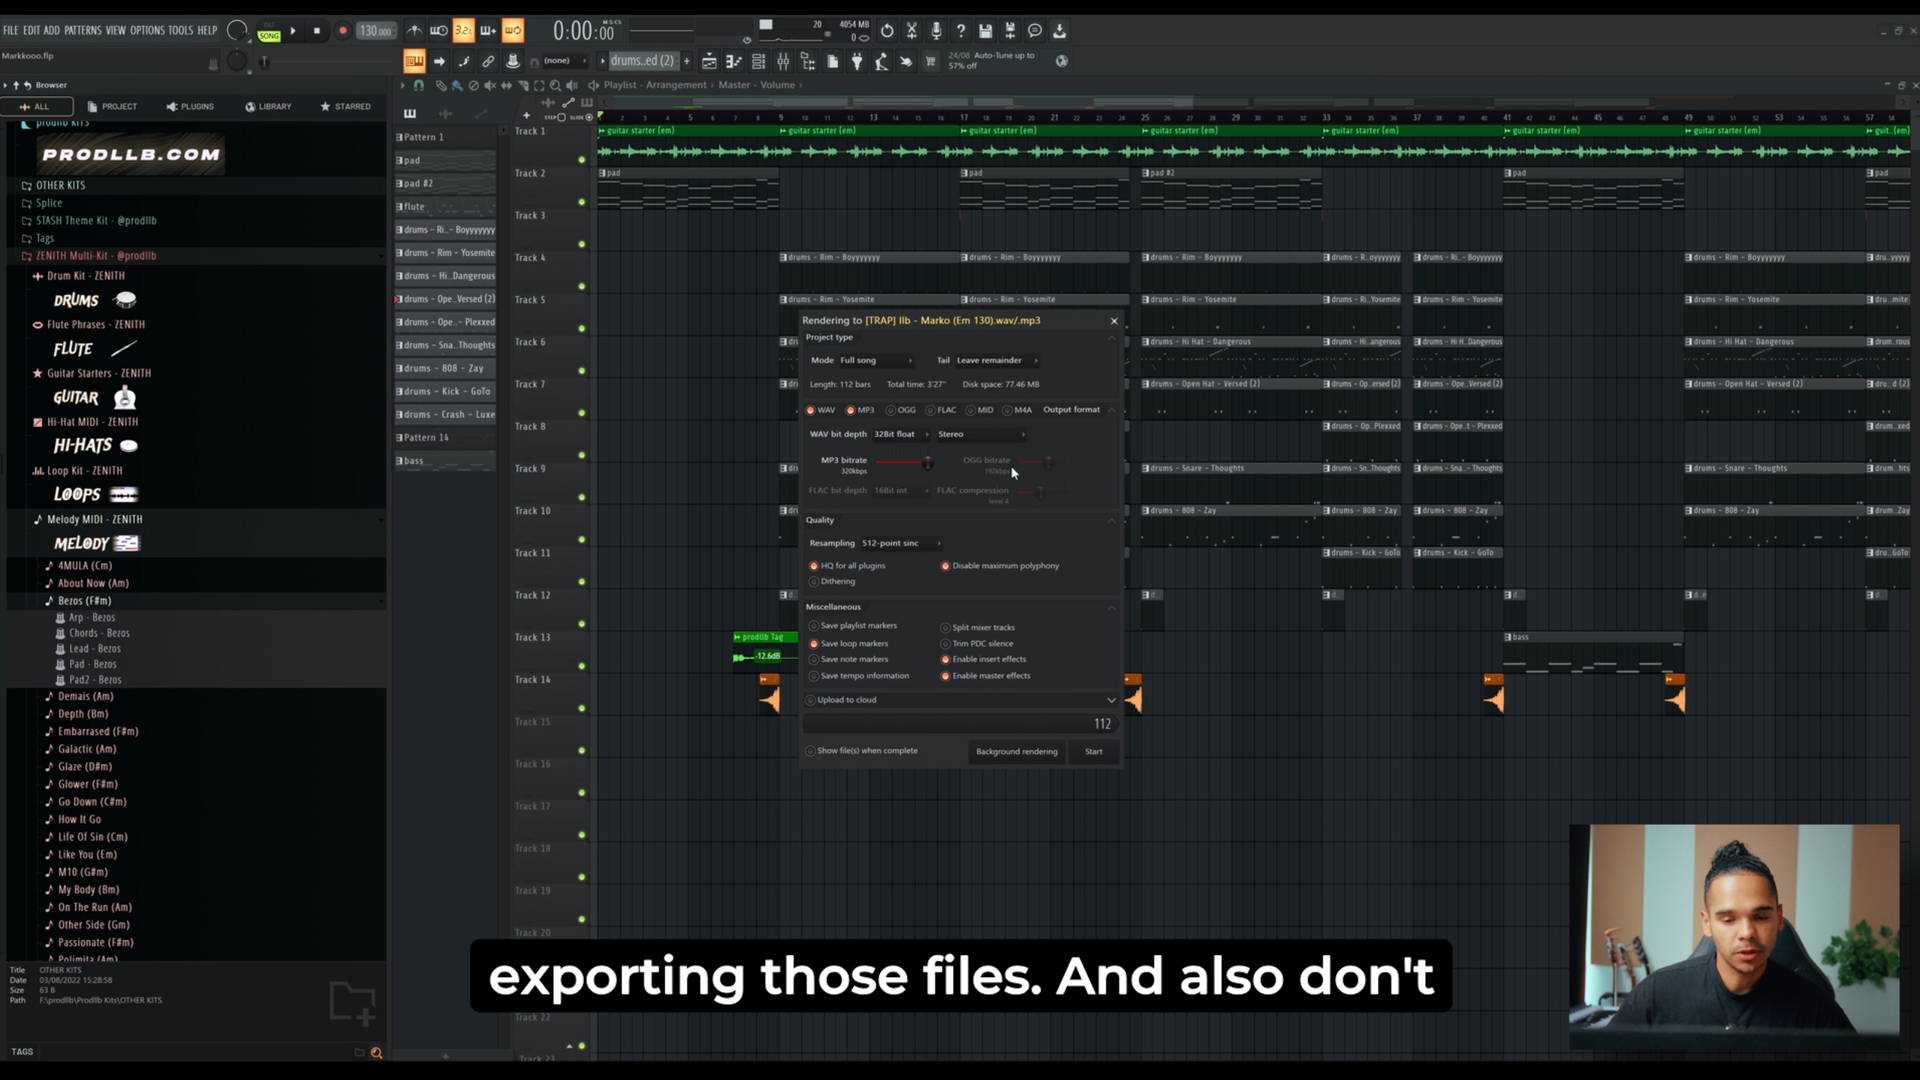
Task: Switch to the STARRED browser tab
Action: pos(345,106)
